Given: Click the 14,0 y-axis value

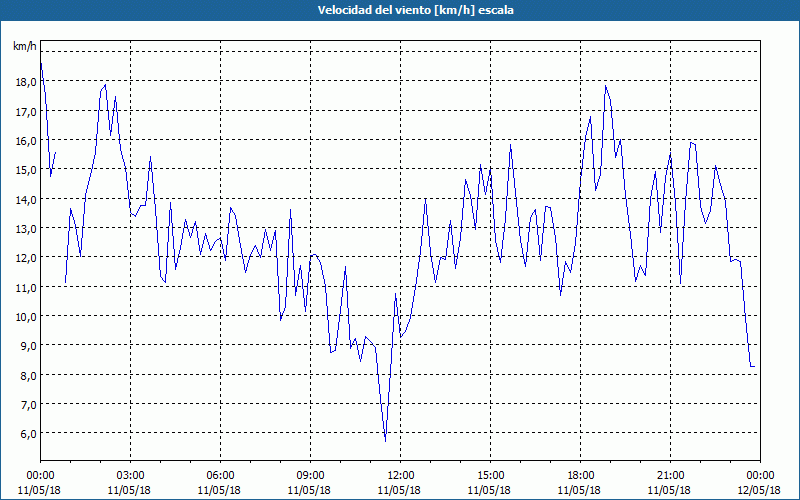Looking at the screenshot, I should click(x=27, y=199).
